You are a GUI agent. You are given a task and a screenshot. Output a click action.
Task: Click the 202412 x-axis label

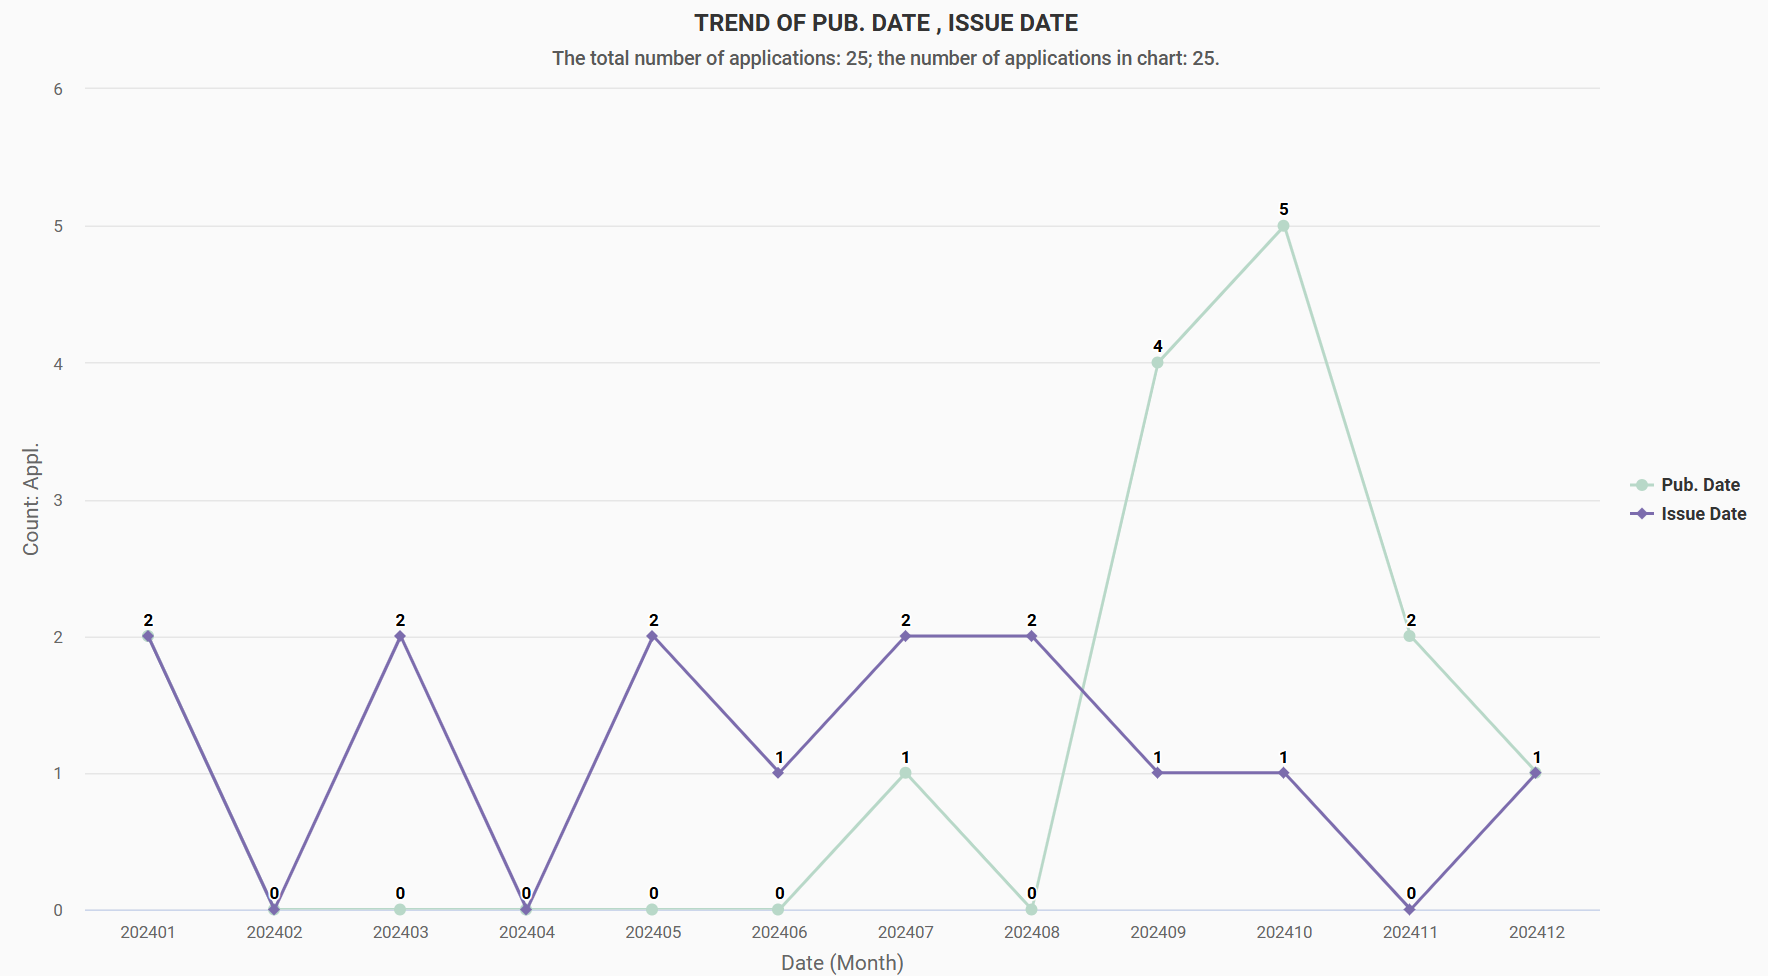[1536, 932]
